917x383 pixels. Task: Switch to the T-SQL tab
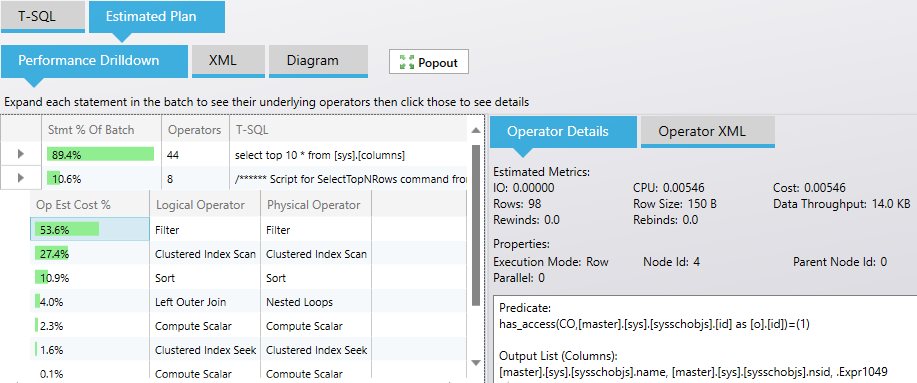pyautogui.click(x=43, y=16)
